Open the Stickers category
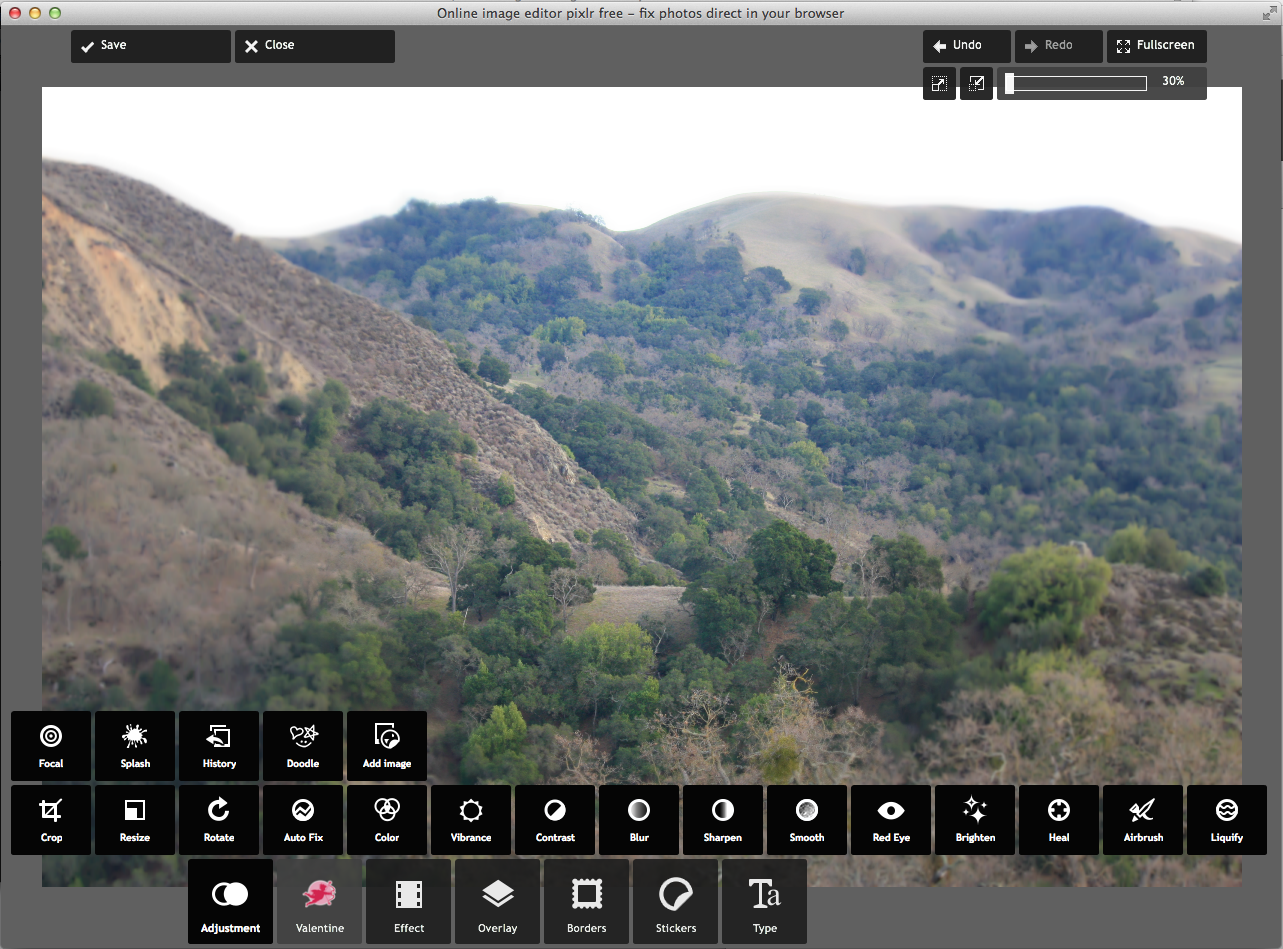This screenshot has width=1283, height=949. (x=676, y=902)
